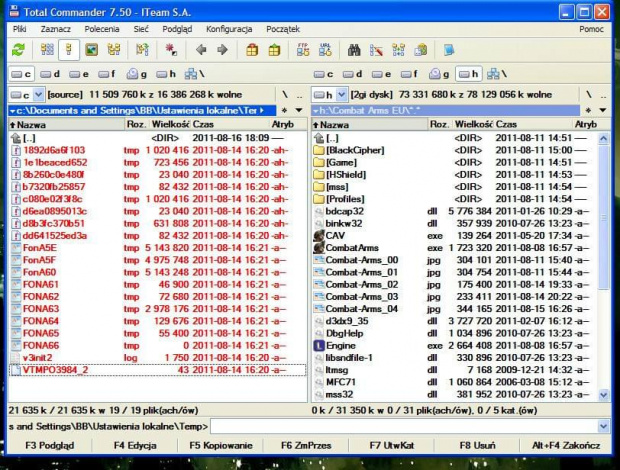
Task: Switch to brief file view icon
Action: (x=47, y=50)
